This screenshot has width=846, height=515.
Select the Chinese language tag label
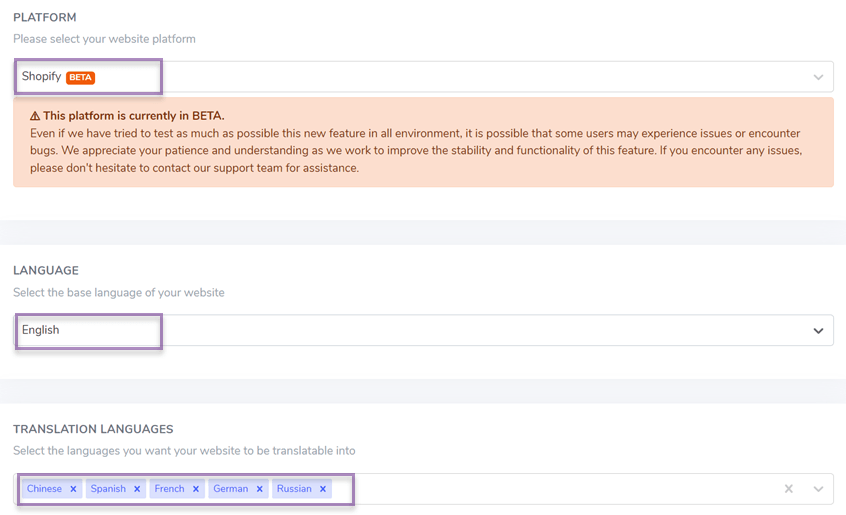(44, 489)
